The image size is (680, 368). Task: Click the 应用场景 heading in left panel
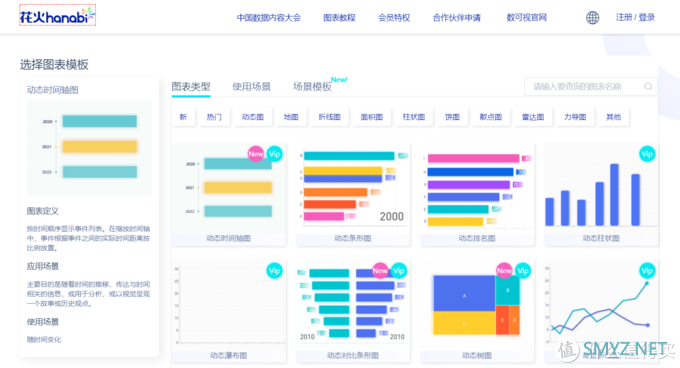point(42,266)
